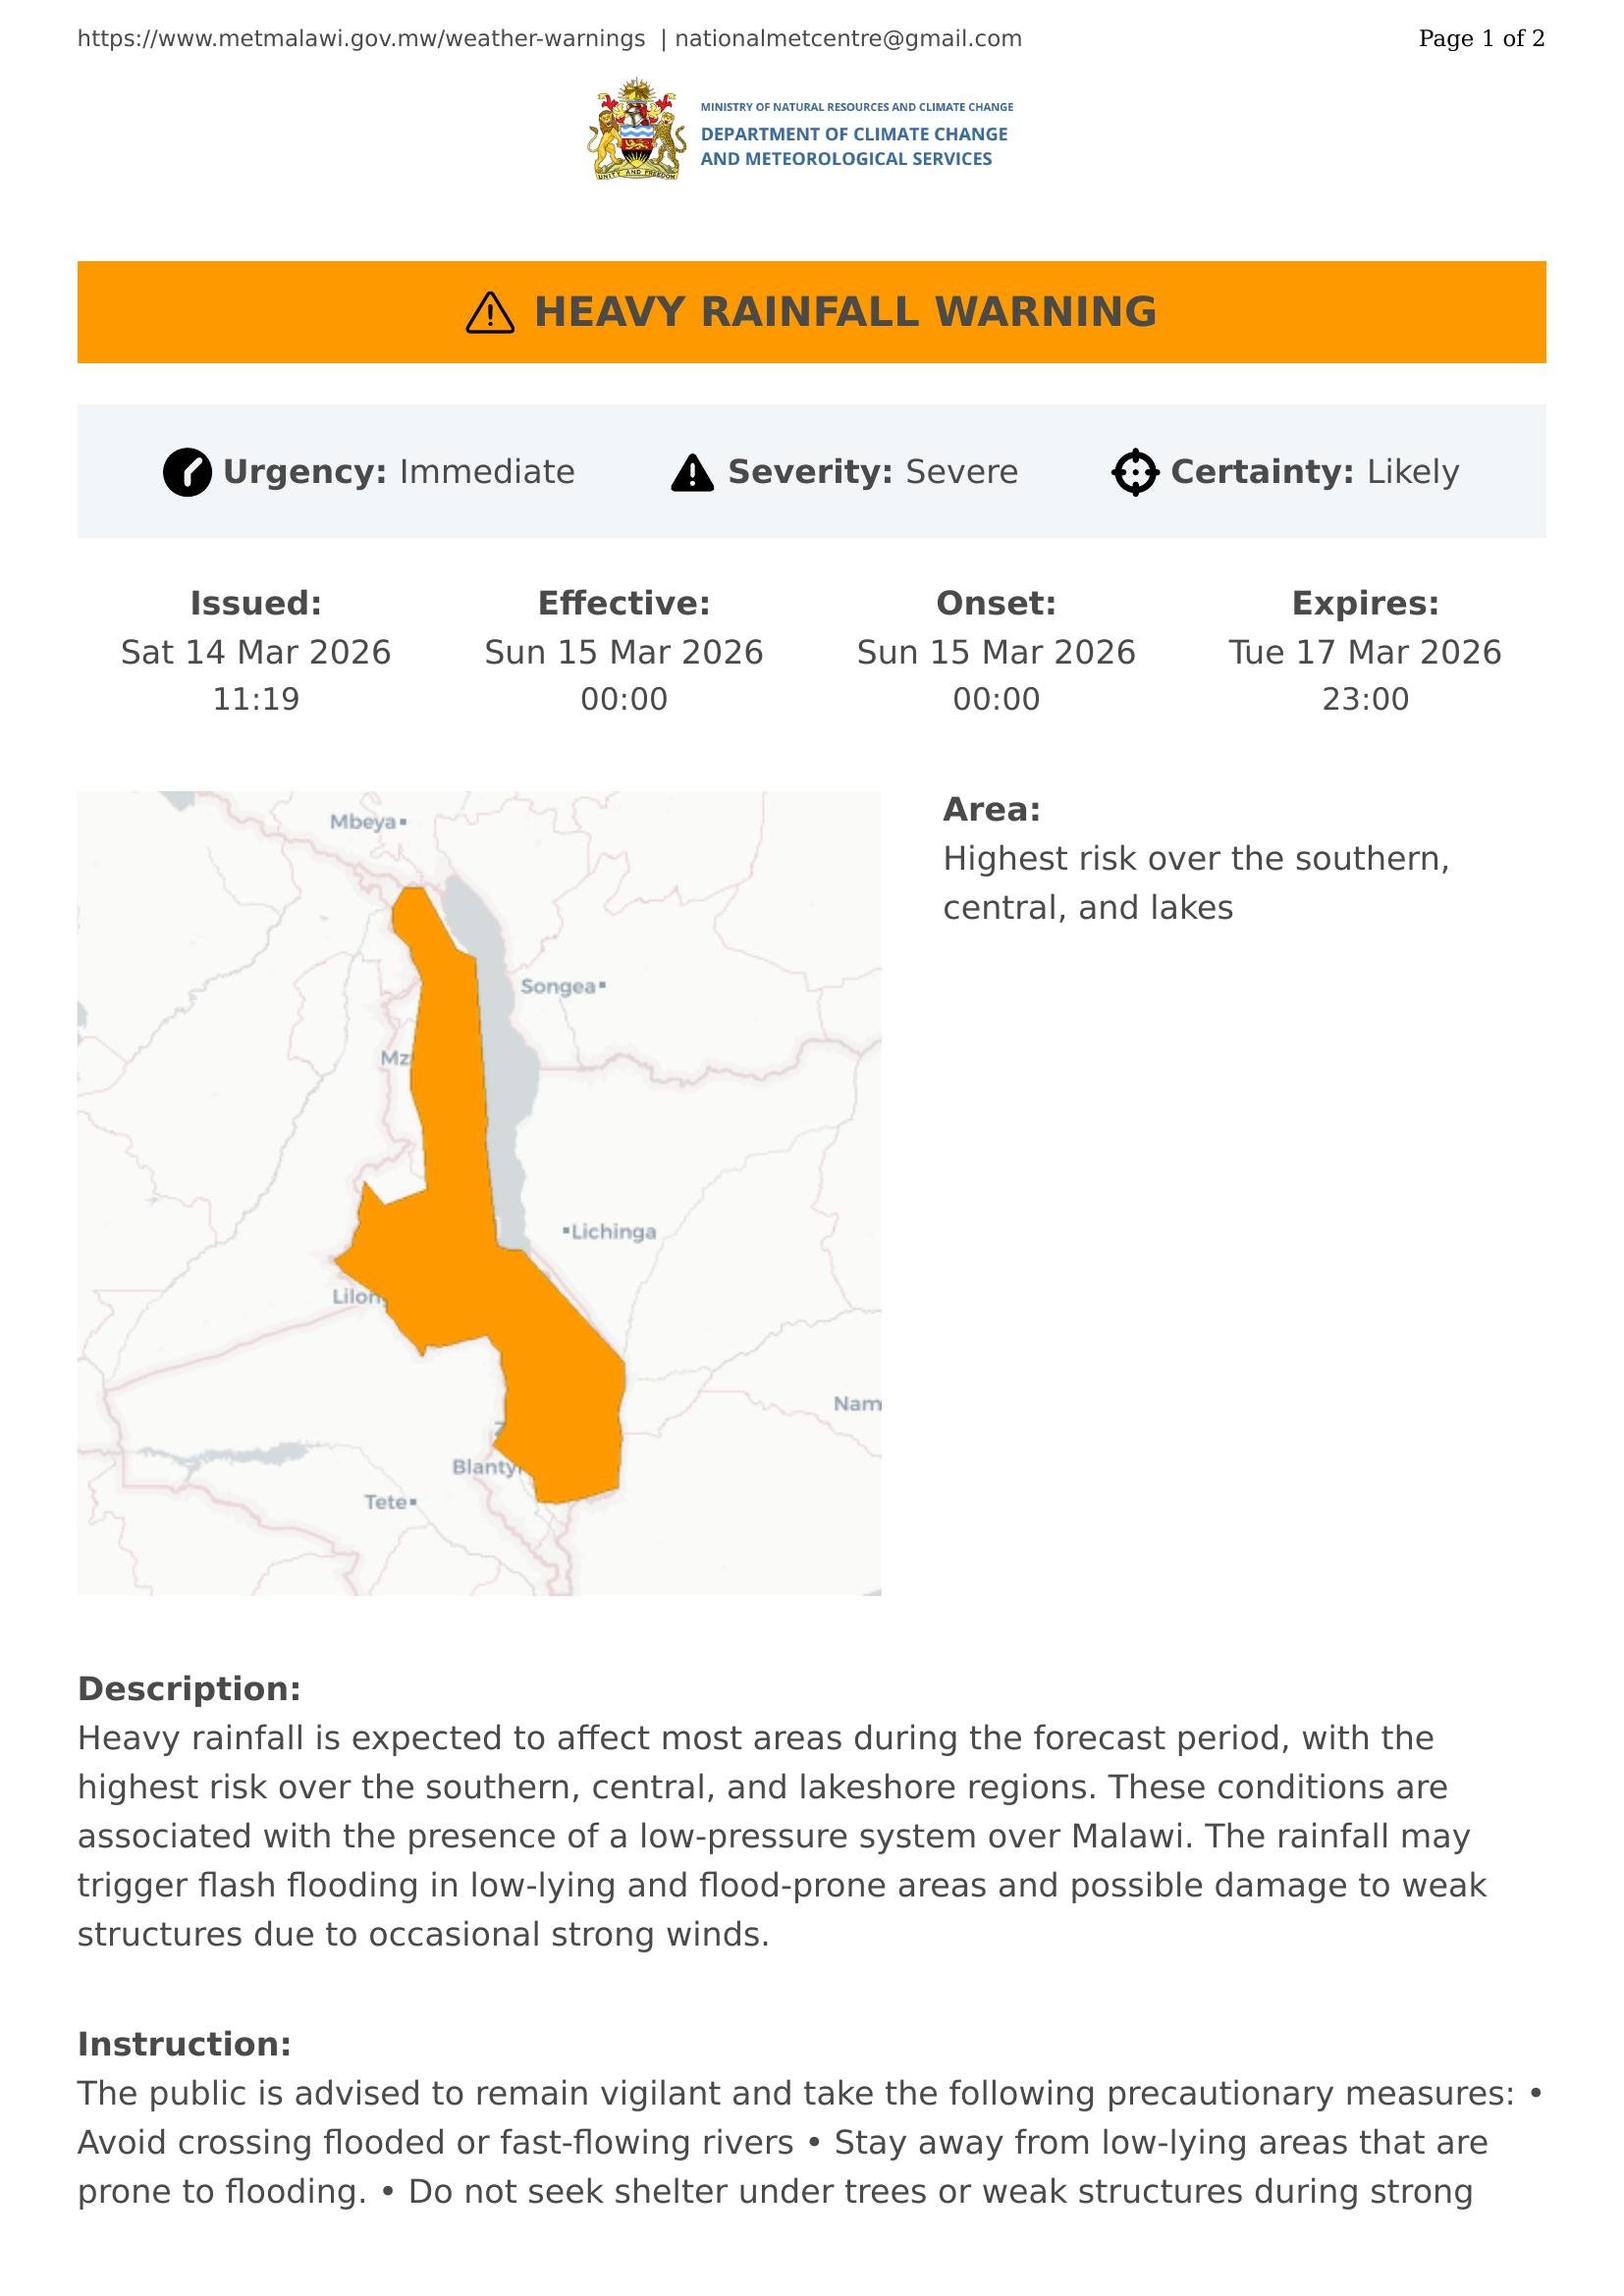Screen dimensions: 1624x2296
Task: Click the warning triangle icon in the banner
Action: coord(490,313)
